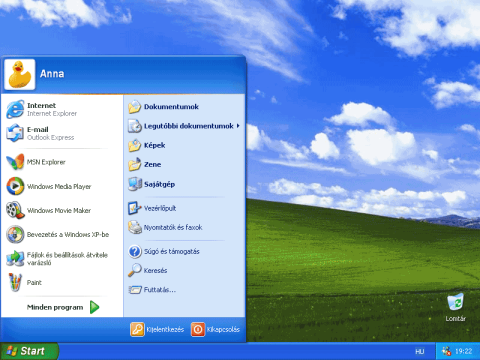Open the Képek folder icon
Screen dimensions: 480x360
(x=135, y=145)
